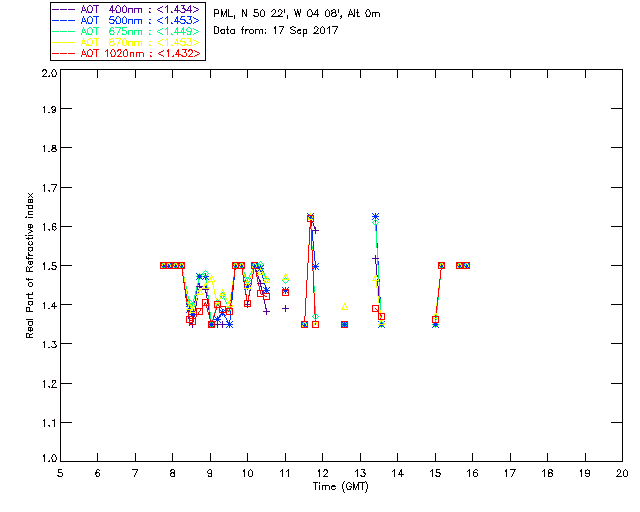Click the isolated yellow triangle marker above 12.6 GMT
Screen dimensions: 640x512
(x=344, y=307)
